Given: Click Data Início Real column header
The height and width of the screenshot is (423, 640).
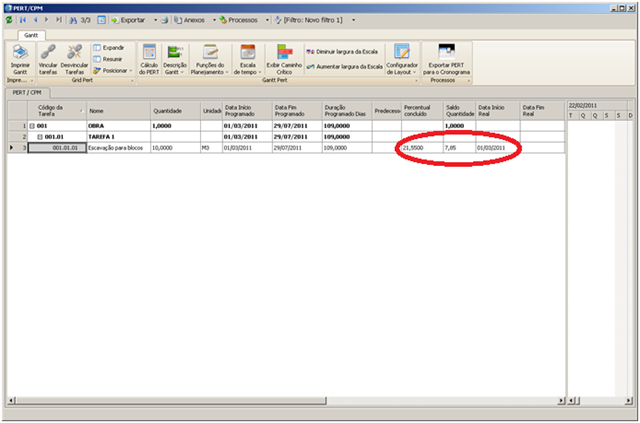Looking at the screenshot, I should pyautogui.click(x=498, y=111).
